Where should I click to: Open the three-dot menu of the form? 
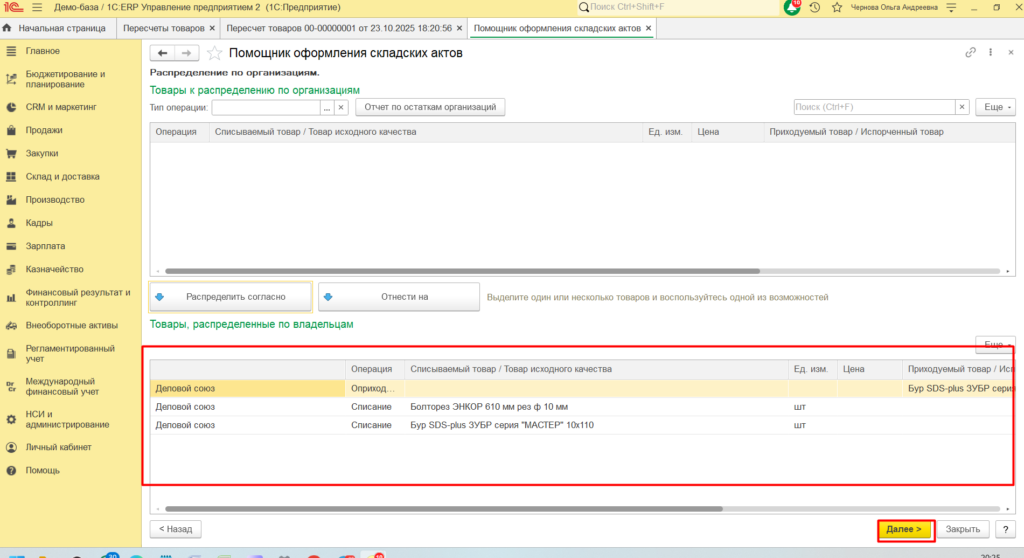[991, 52]
